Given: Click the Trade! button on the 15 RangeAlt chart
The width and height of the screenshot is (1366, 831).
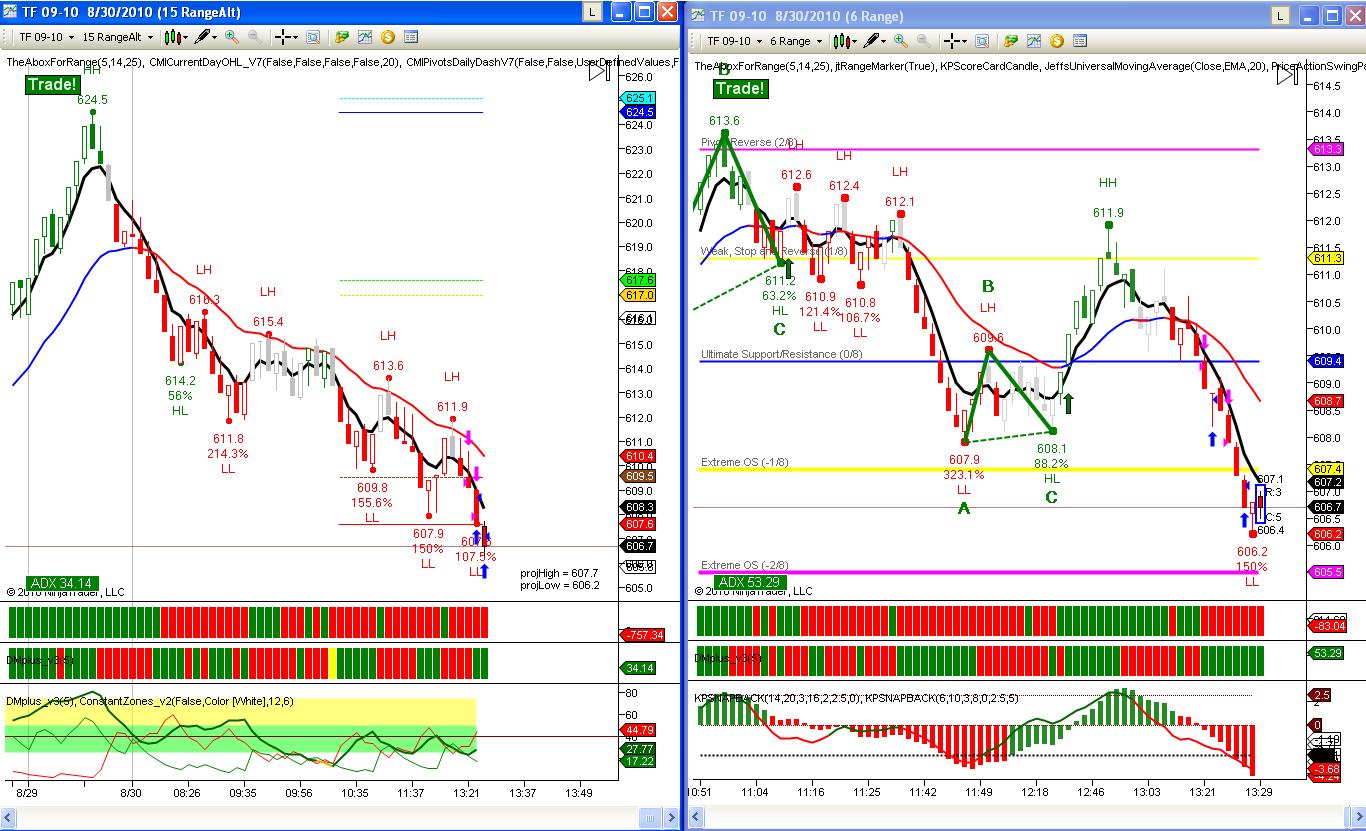Looking at the screenshot, I should point(52,85).
